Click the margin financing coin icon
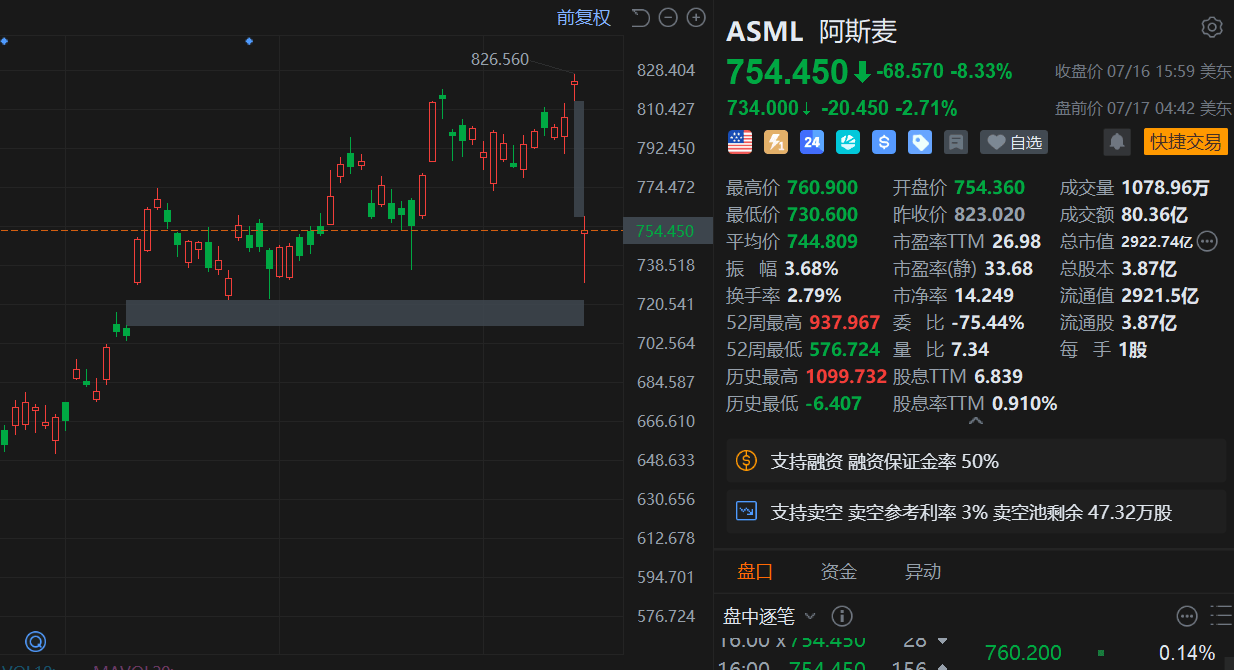This screenshot has width=1234, height=670. point(746,460)
